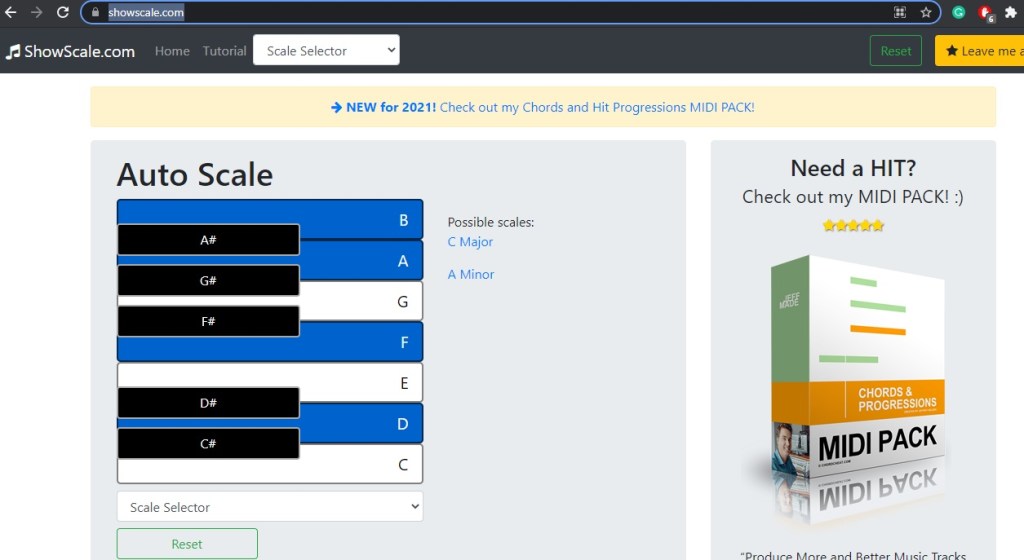Click the browser back arrow
The width and height of the screenshot is (1024, 560).
pyautogui.click(x=11, y=13)
